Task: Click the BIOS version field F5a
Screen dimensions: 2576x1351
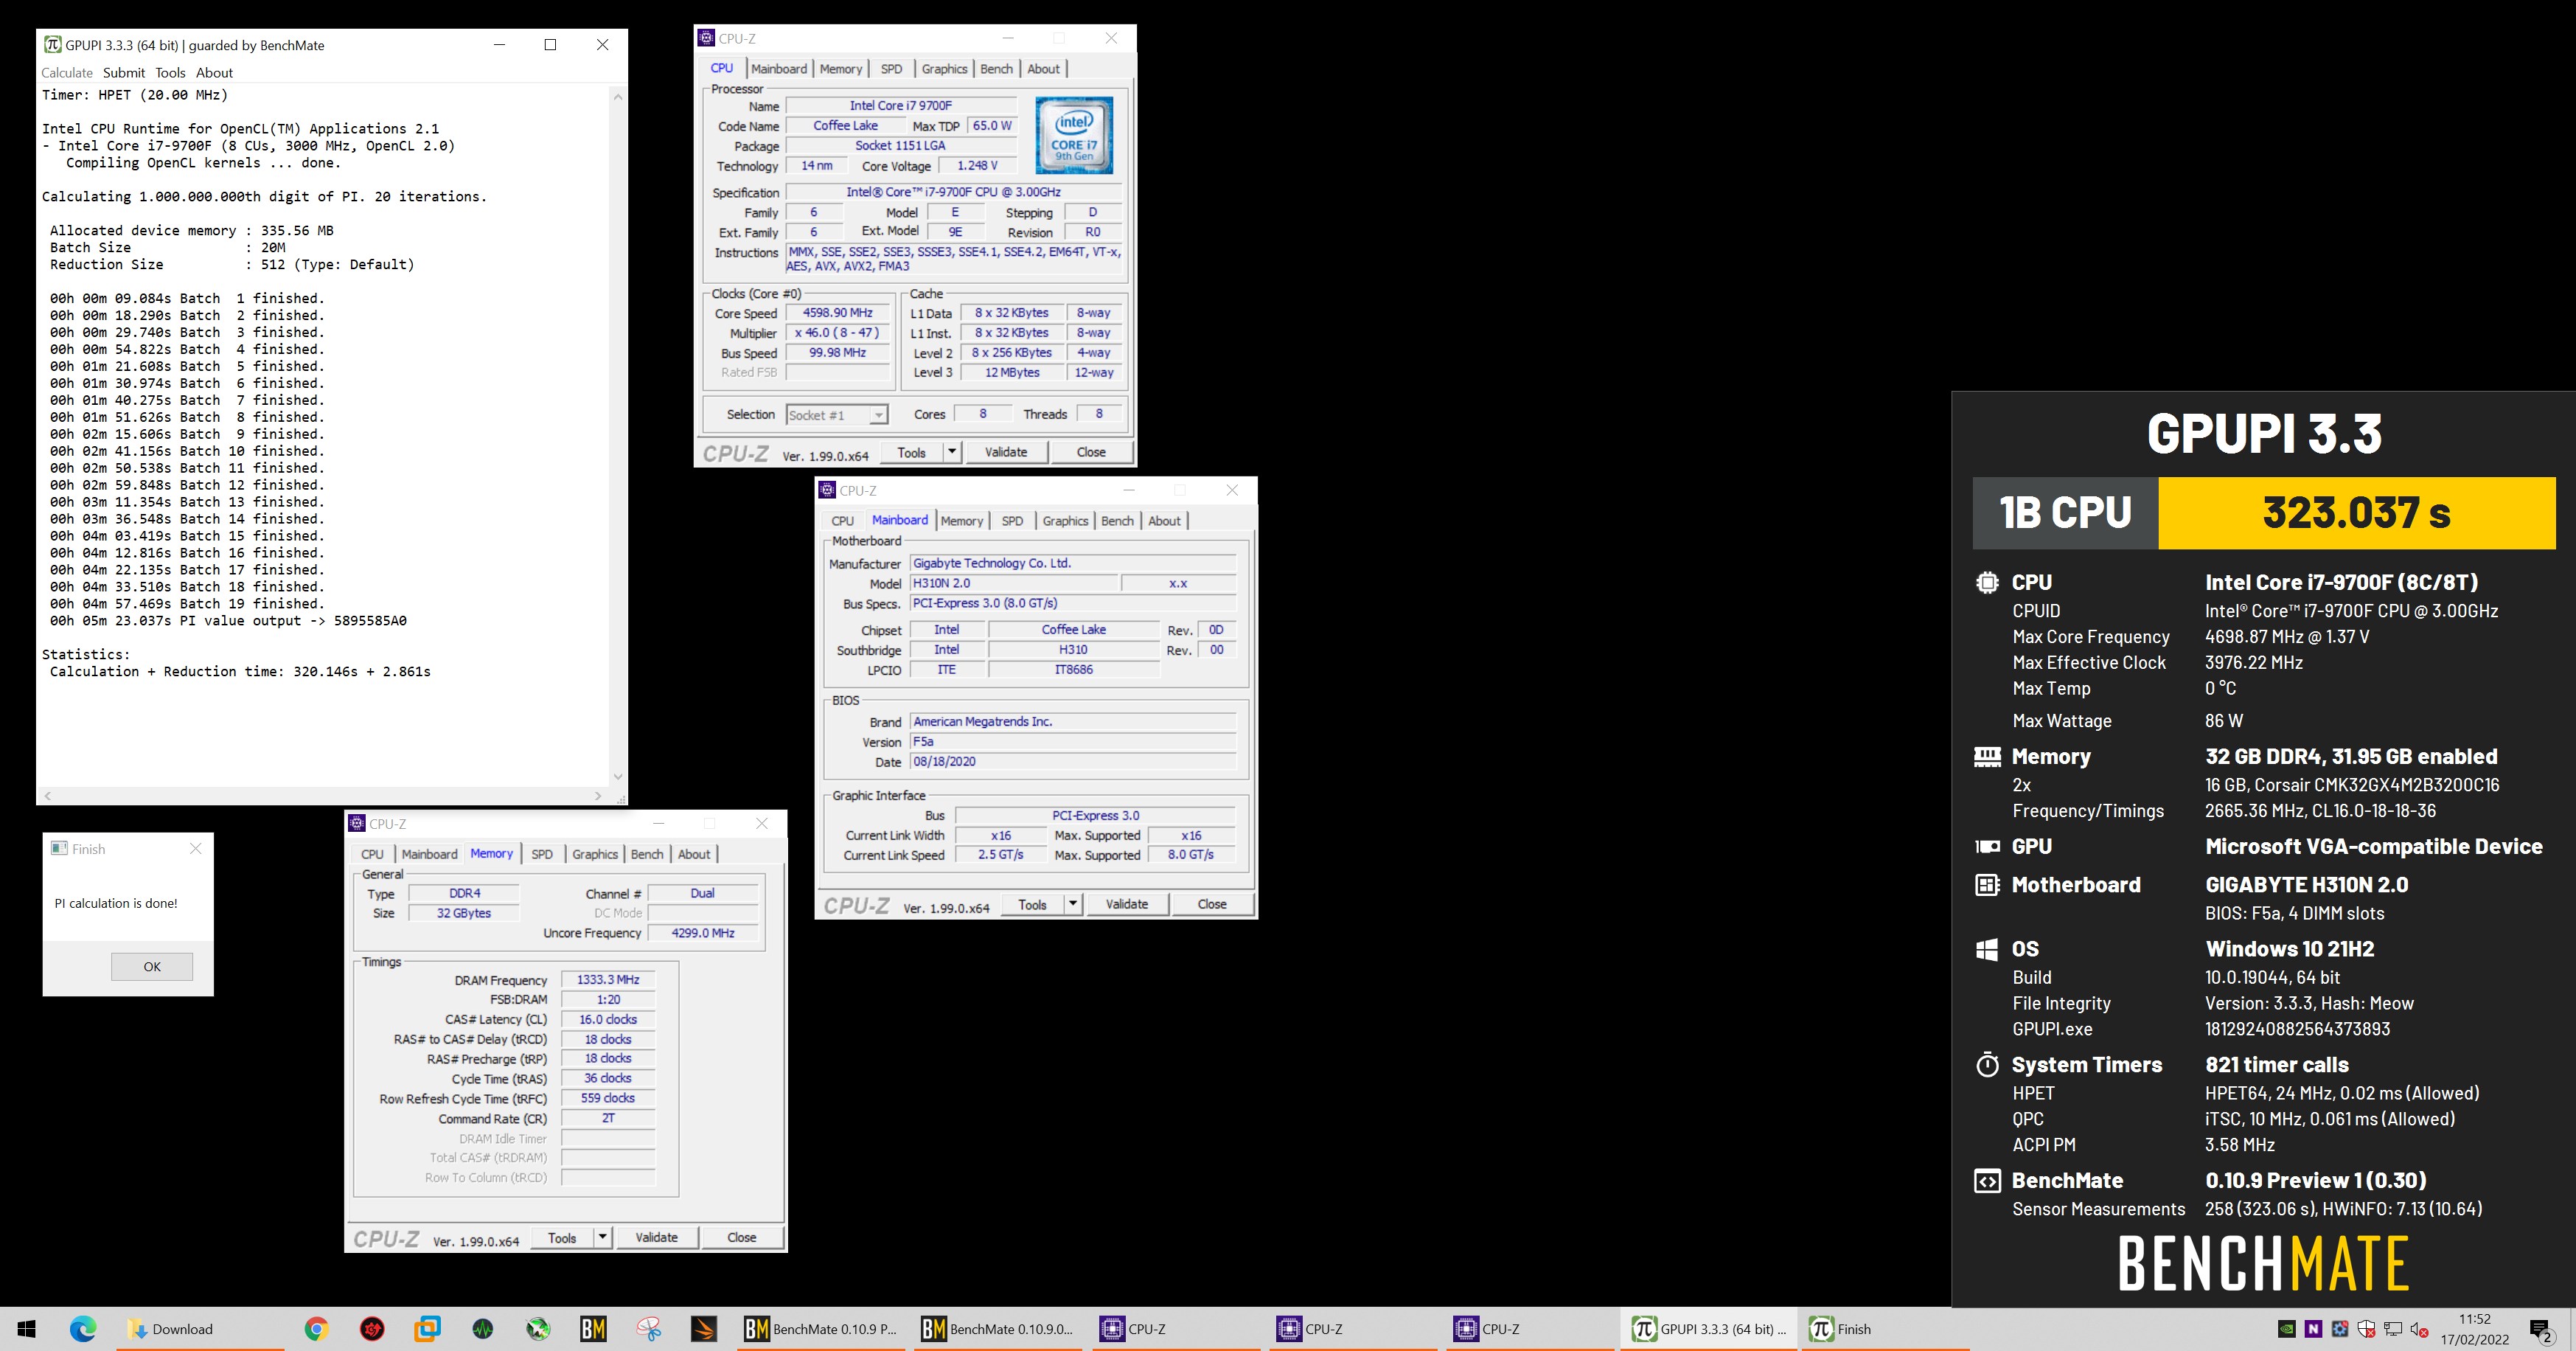Action: point(1073,742)
